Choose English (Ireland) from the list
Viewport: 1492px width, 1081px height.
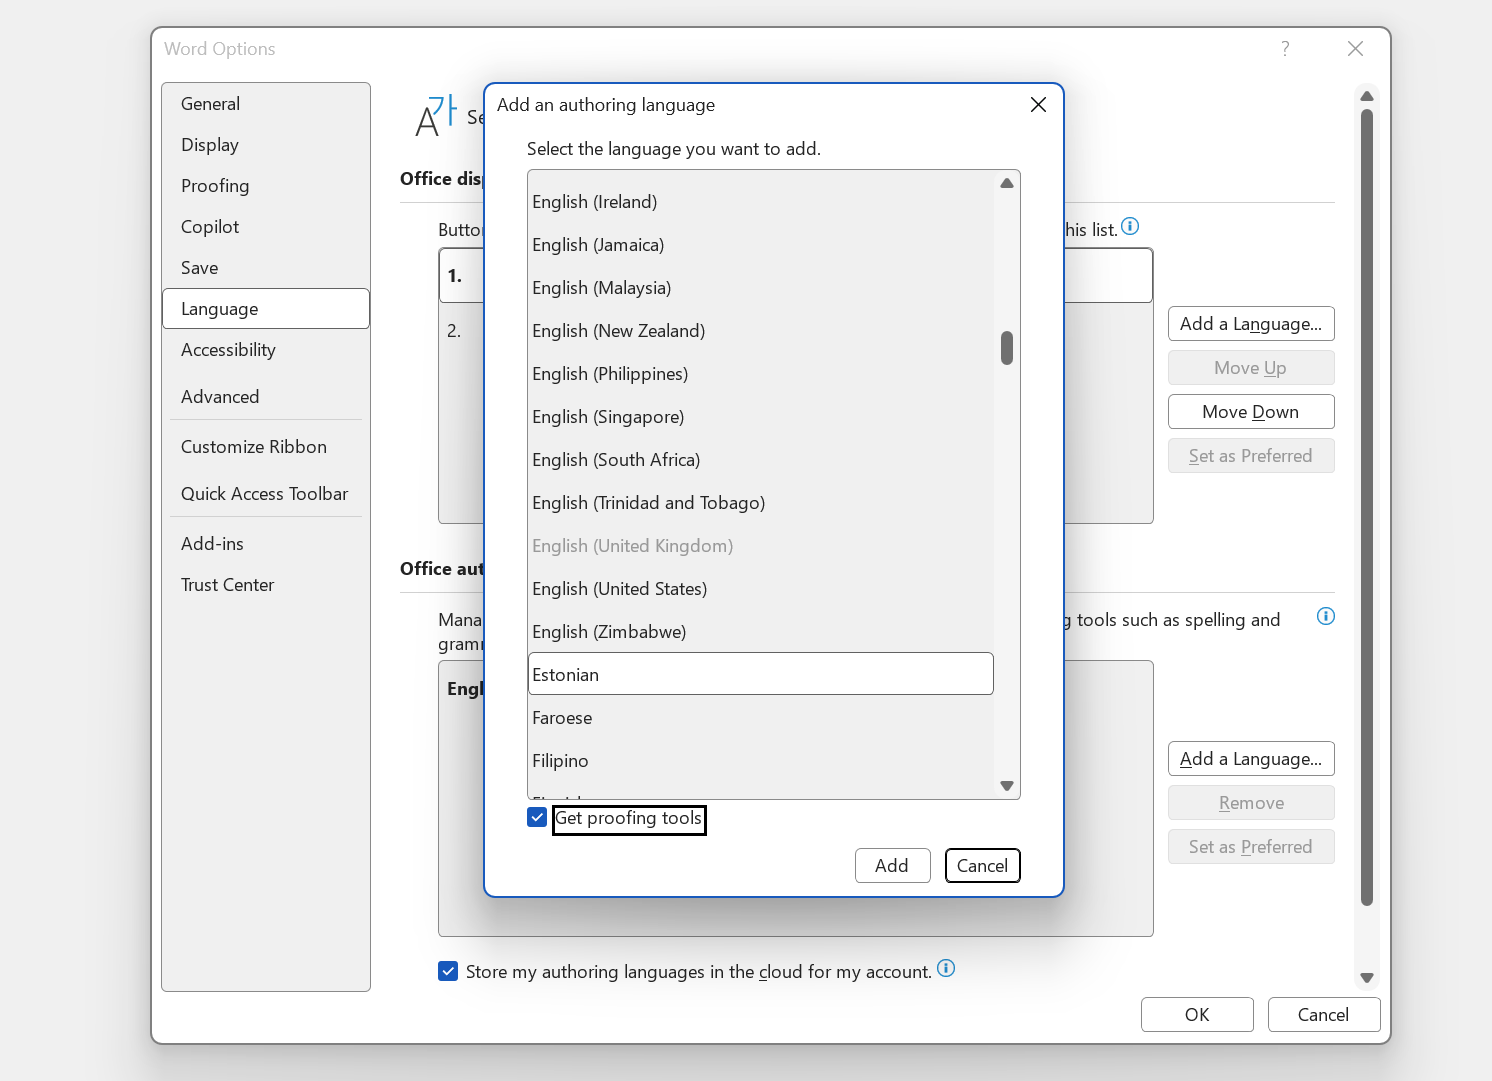tap(761, 202)
